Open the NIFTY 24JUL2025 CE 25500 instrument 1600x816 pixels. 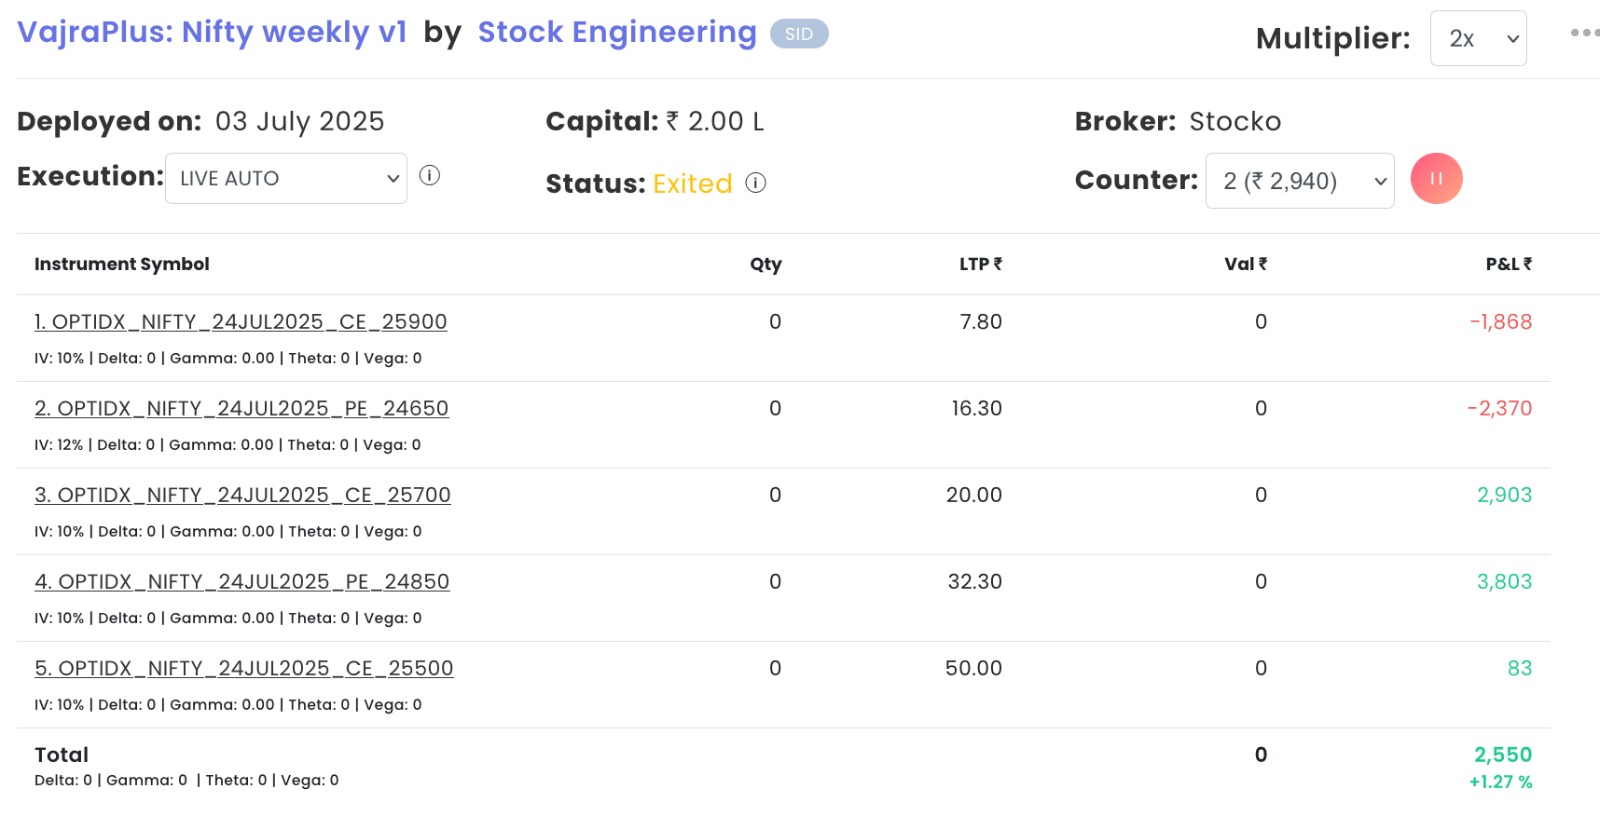pos(244,668)
